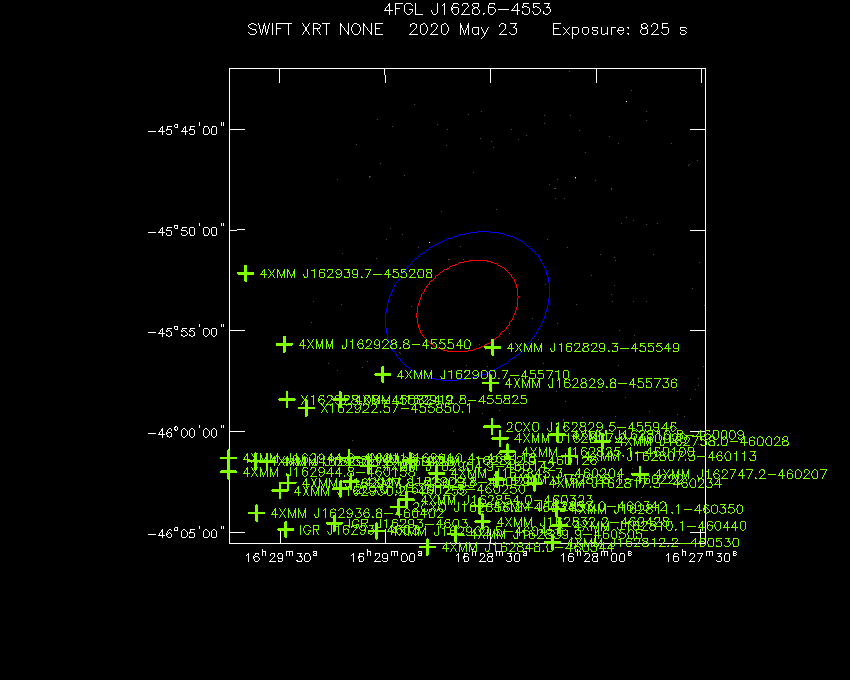The image size is (850, 680).
Task: Click the 16h28m30s right ascension label
Action: click(491, 557)
